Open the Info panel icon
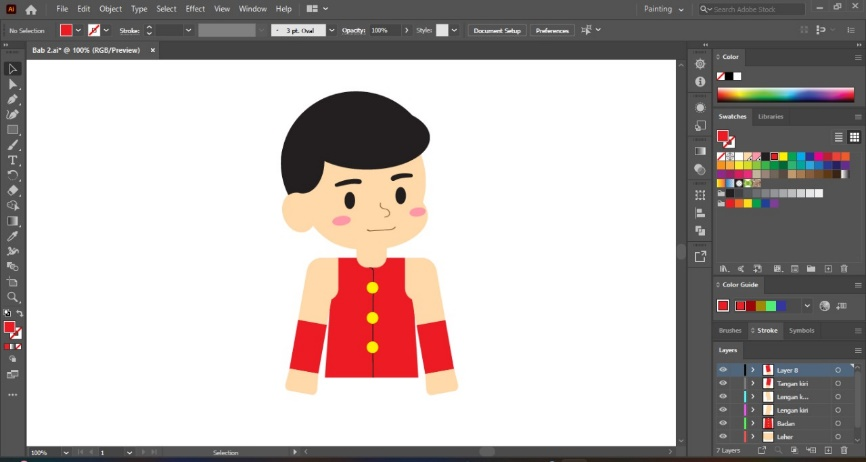The image size is (866, 462). 700,82
